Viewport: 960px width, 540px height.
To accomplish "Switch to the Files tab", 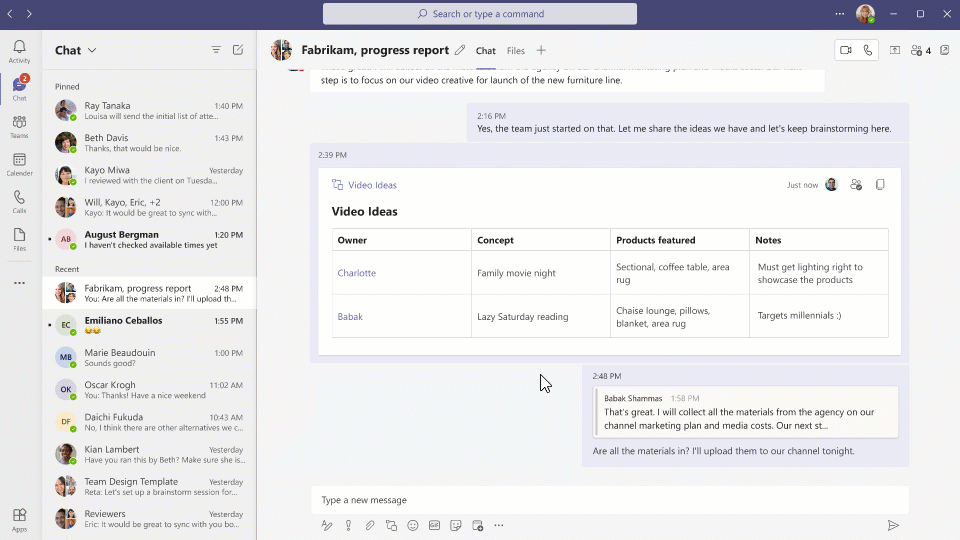I will click(515, 50).
